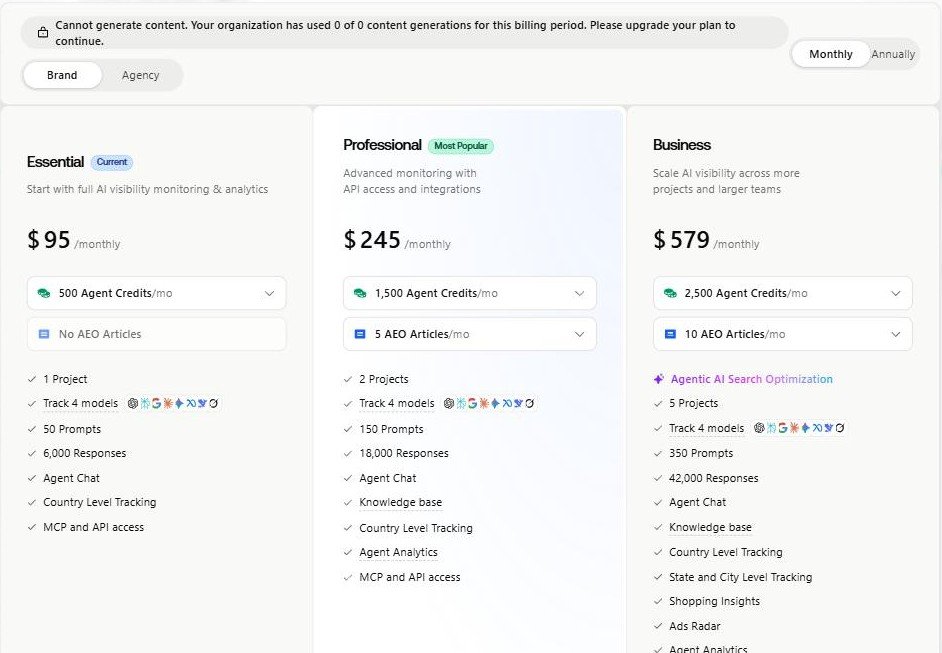Open the 5 AEO Articles dropdown
The height and width of the screenshot is (653, 942).
coord(470,334)
